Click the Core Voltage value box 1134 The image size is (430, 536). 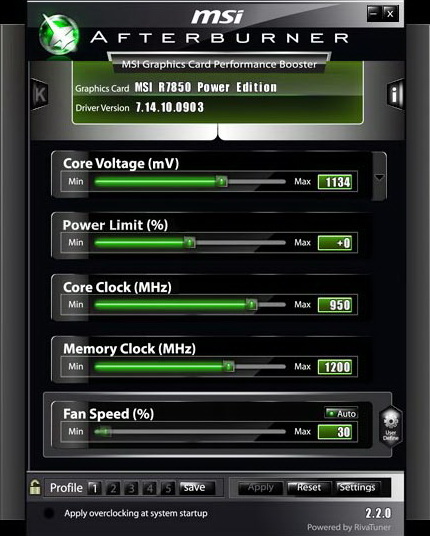[335, 182]
